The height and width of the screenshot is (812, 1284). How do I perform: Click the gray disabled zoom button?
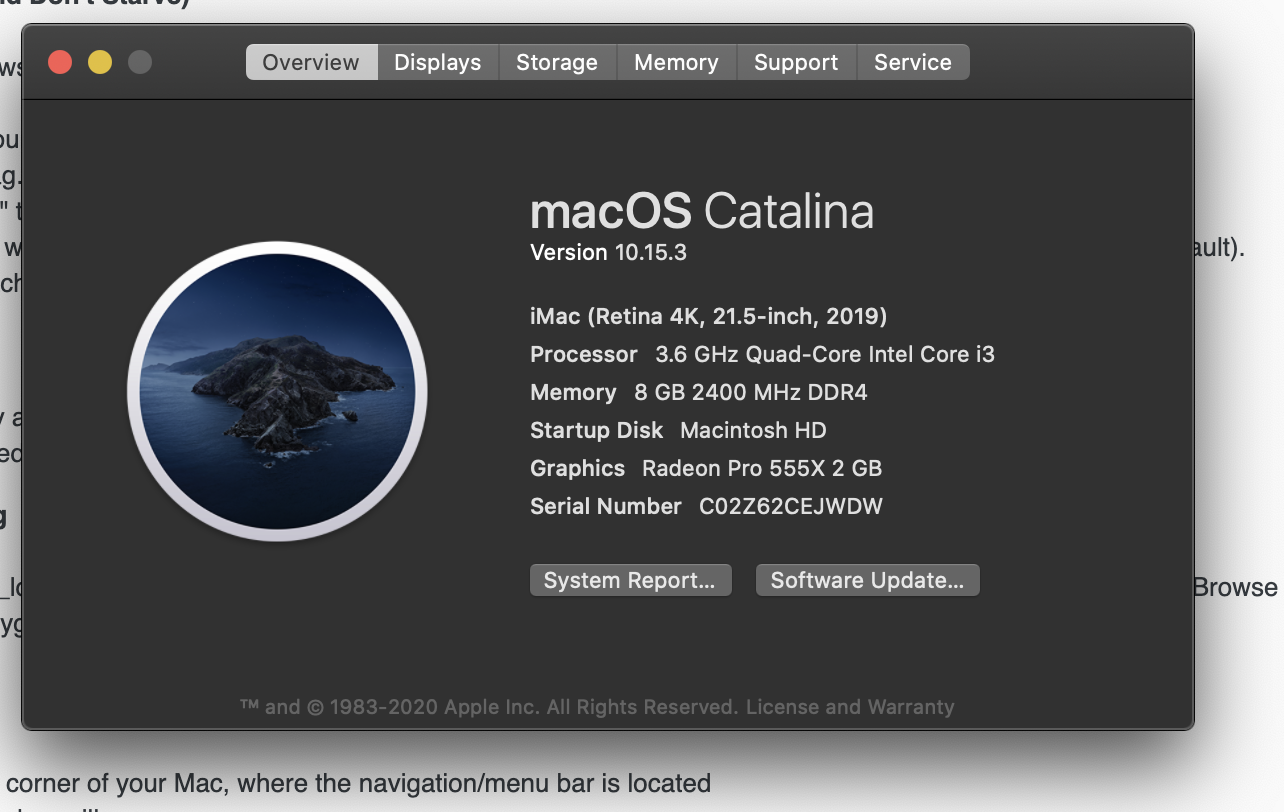coord(140,62)
